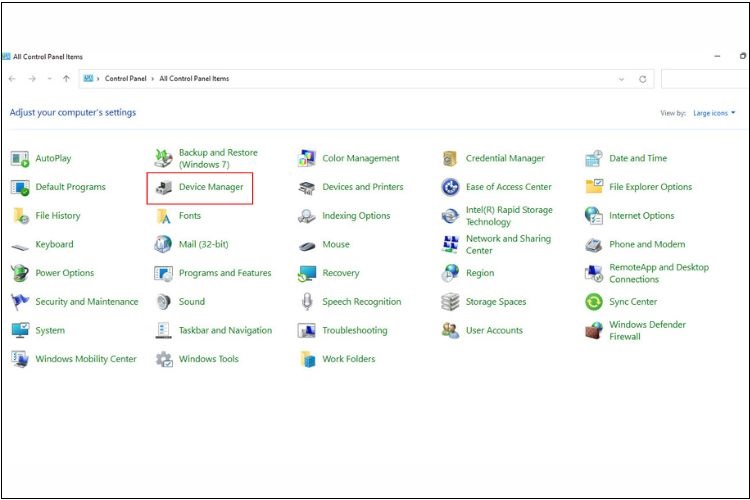Open the Sync Center icon
This screenshot has height=500, width=750.
(594, 302)
